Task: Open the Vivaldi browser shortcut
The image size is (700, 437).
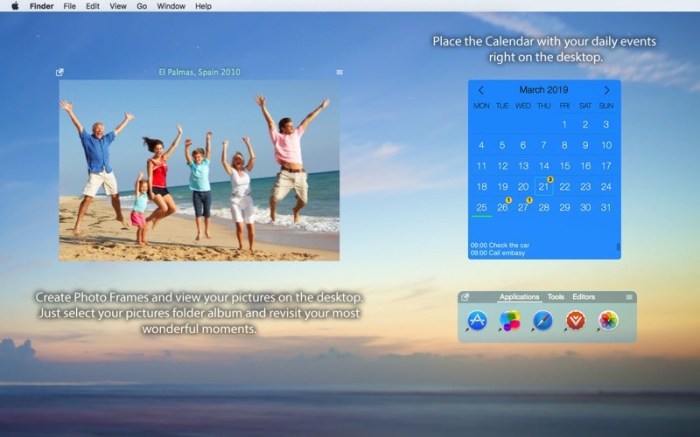Action: point(575,321)
